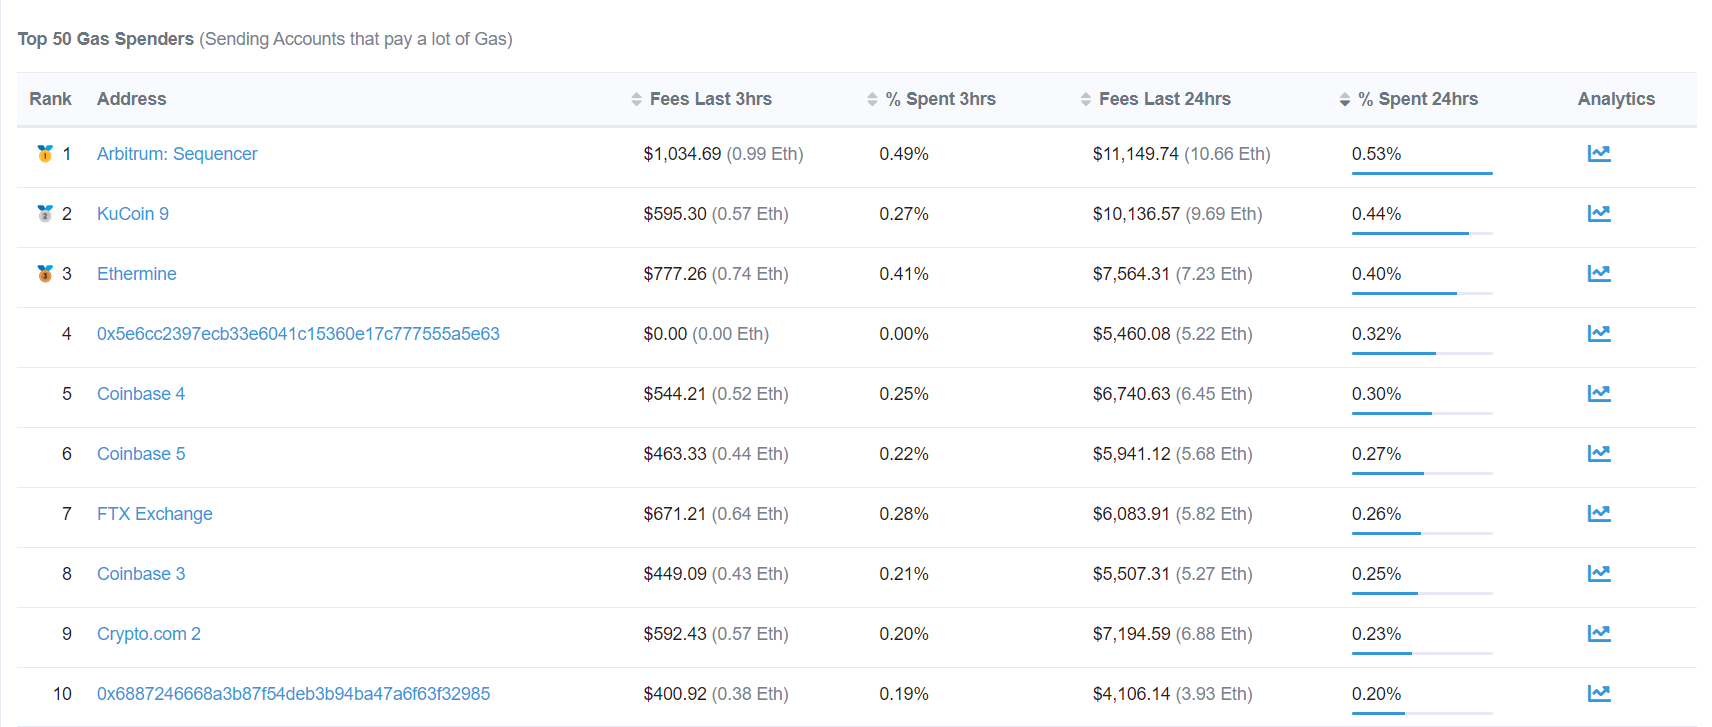Viewport: 1712px width, 727px height.
Task: Open analytics icon for Coinbase 5
Action: 1599,453
